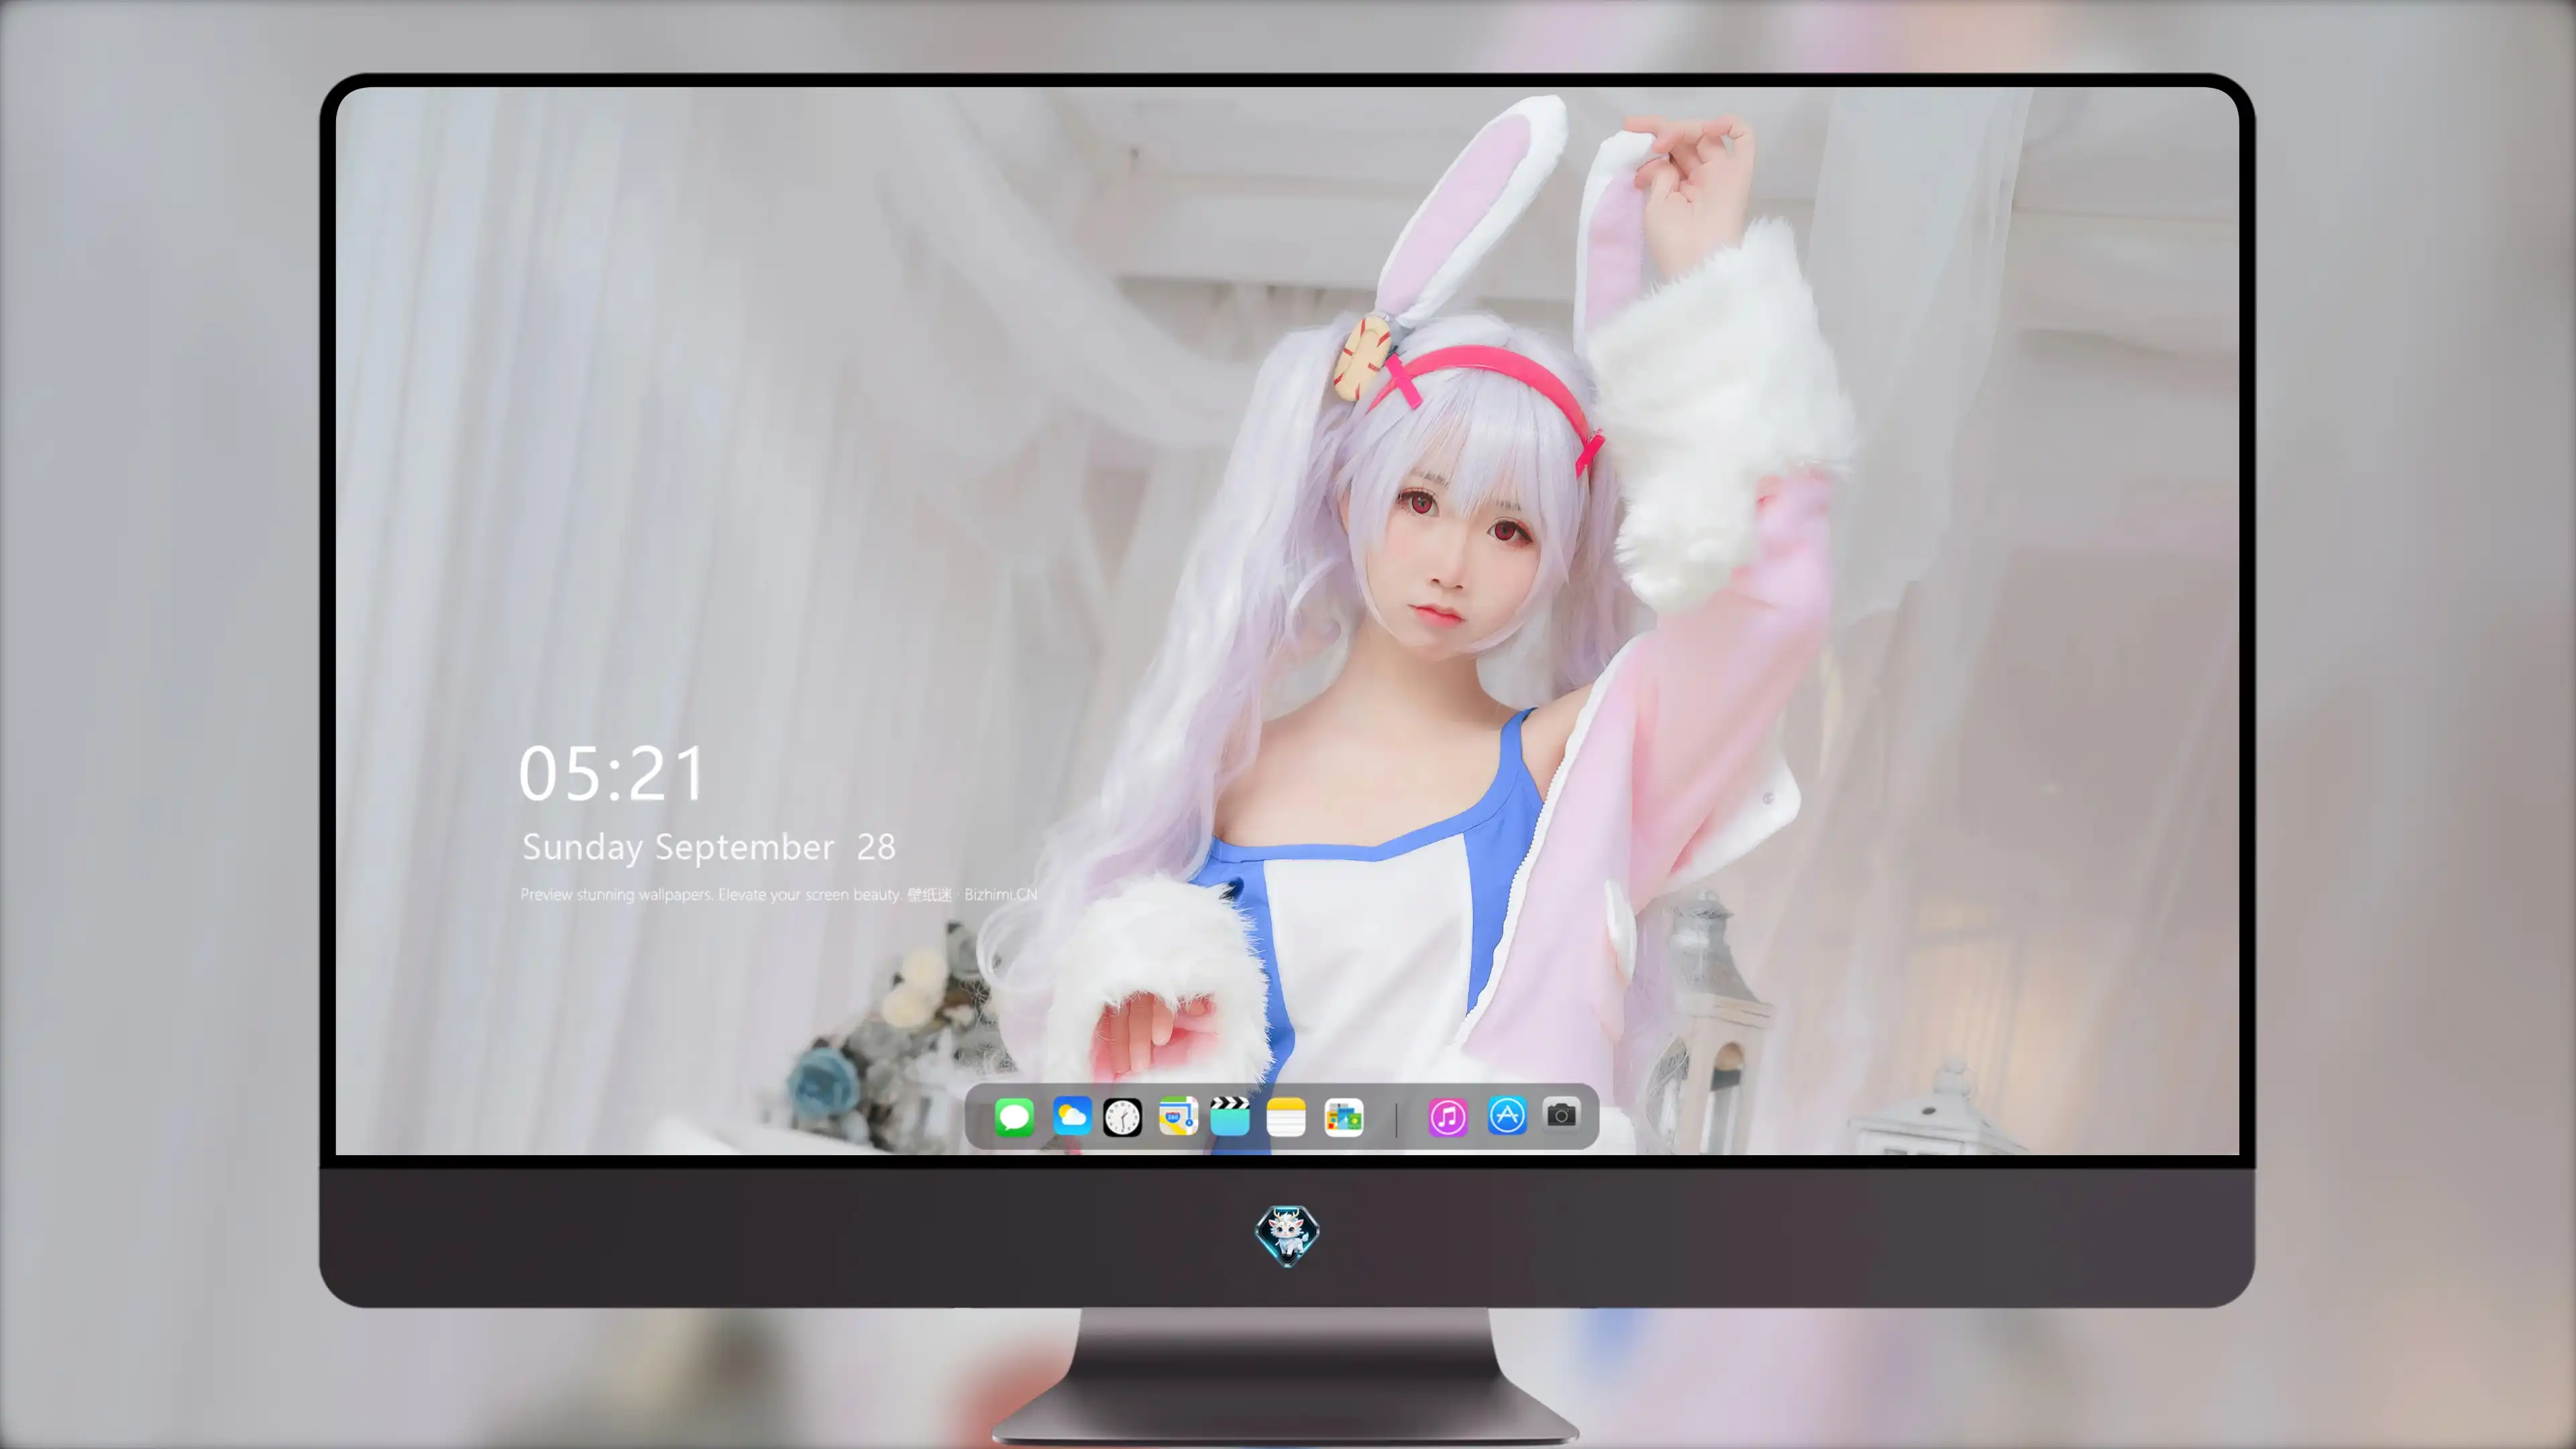Click the dragon mascot logo below screen
Image resolution: width=2576 pixels, height=1449 pixels.
pyautogui.click(x=1287, y=1235)
